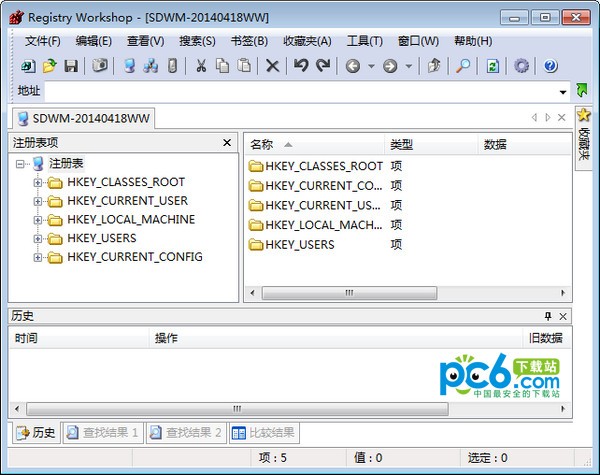Expand HKEY_LOCAL_MACHINE in the tree
The image size is (600, 475).
pos(38,220)
